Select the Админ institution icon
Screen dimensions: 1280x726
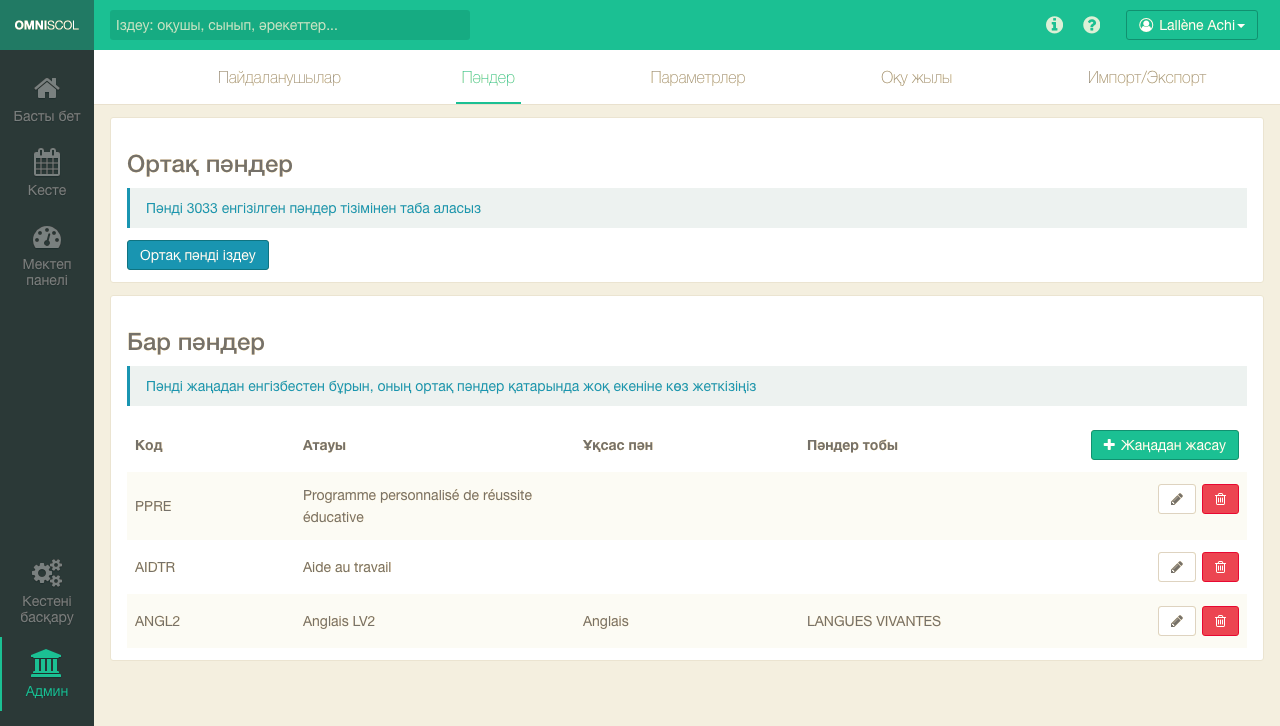point(47,663)
